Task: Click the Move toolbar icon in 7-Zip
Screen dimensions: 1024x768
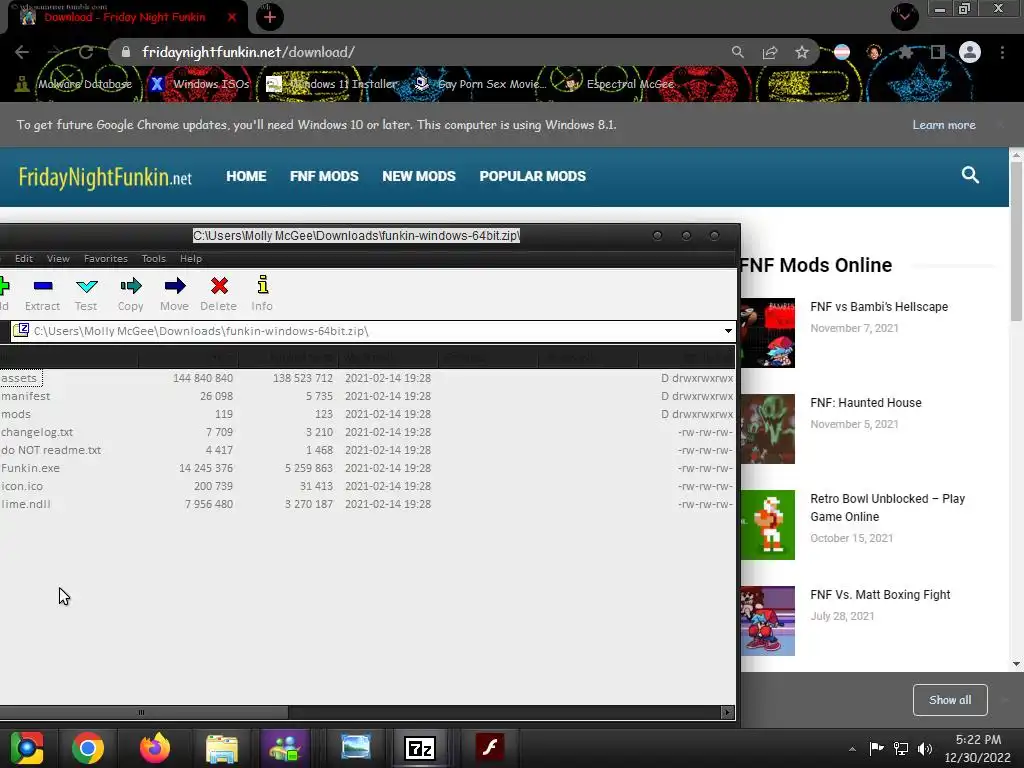Action: (x=174, y=286)
